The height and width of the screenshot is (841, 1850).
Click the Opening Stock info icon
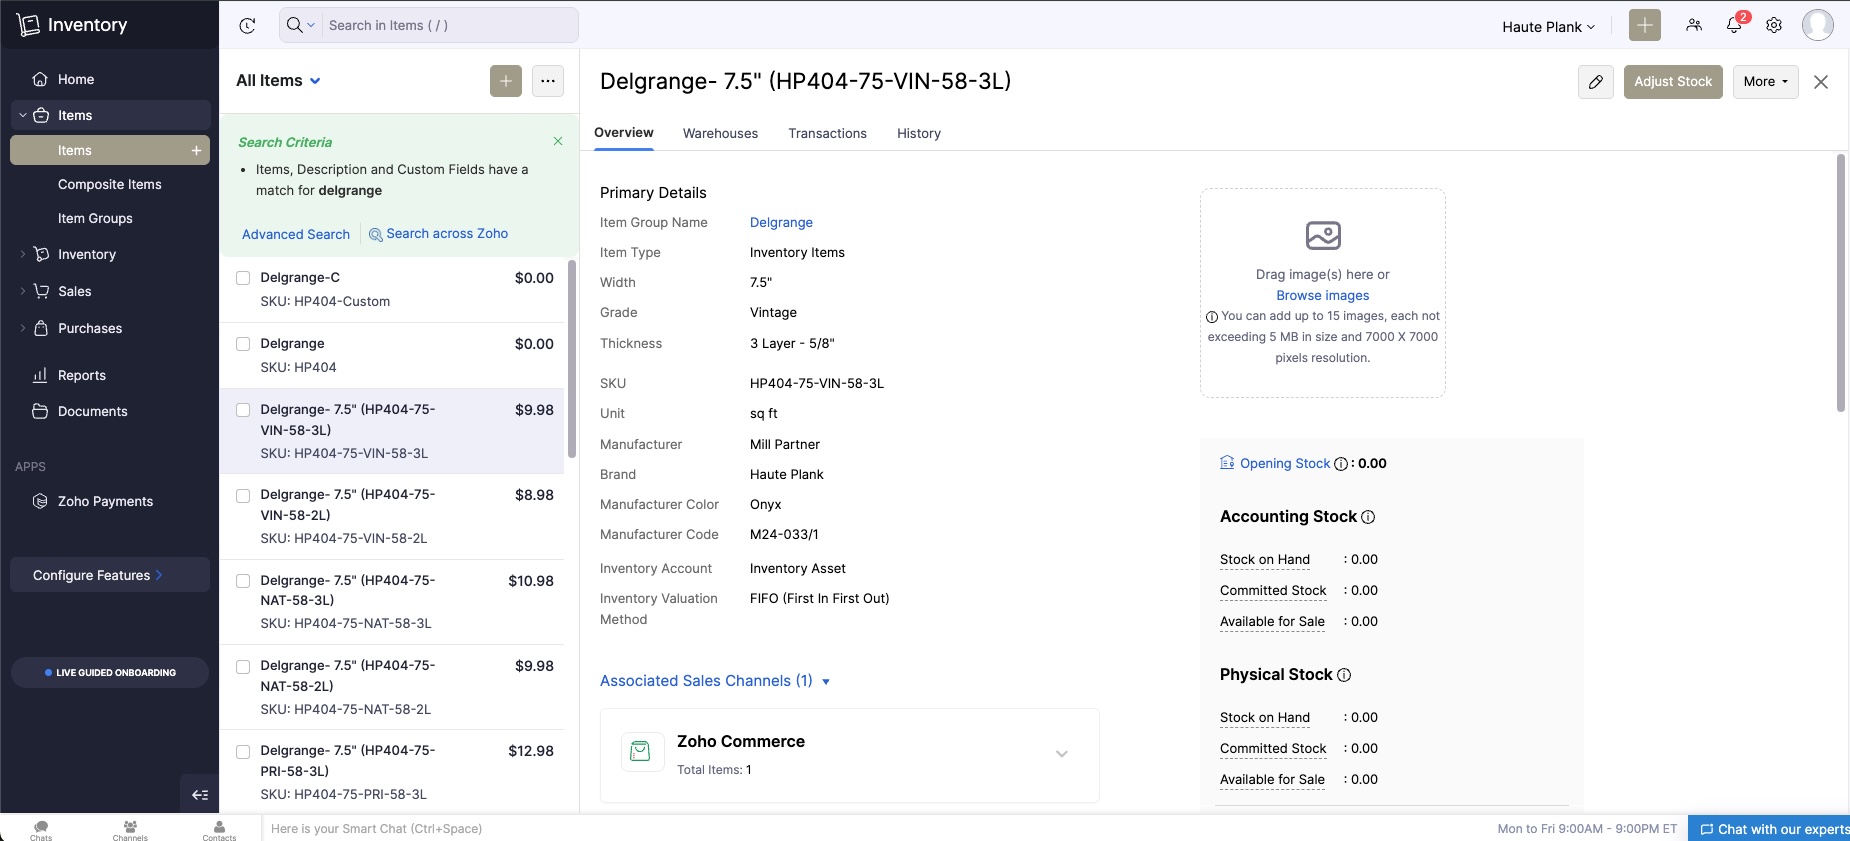pyautogui.click(x=1341, y=464)
